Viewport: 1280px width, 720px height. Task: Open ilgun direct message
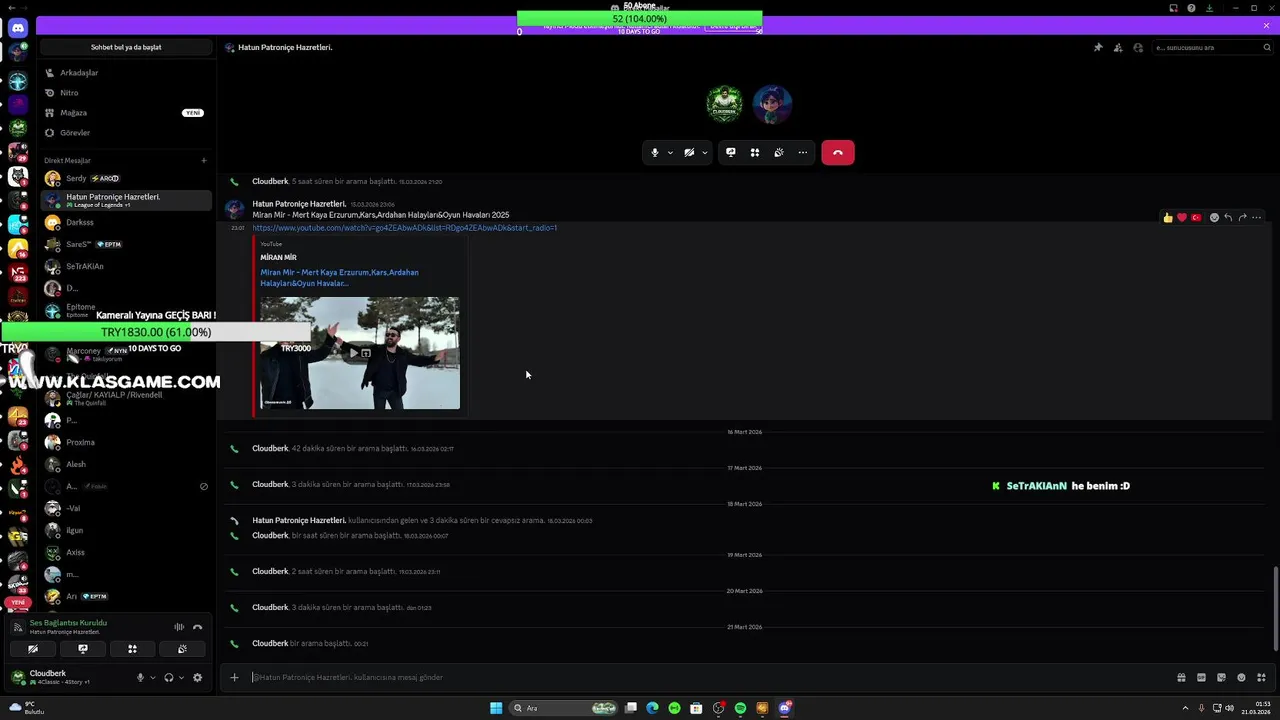(125, 530)
